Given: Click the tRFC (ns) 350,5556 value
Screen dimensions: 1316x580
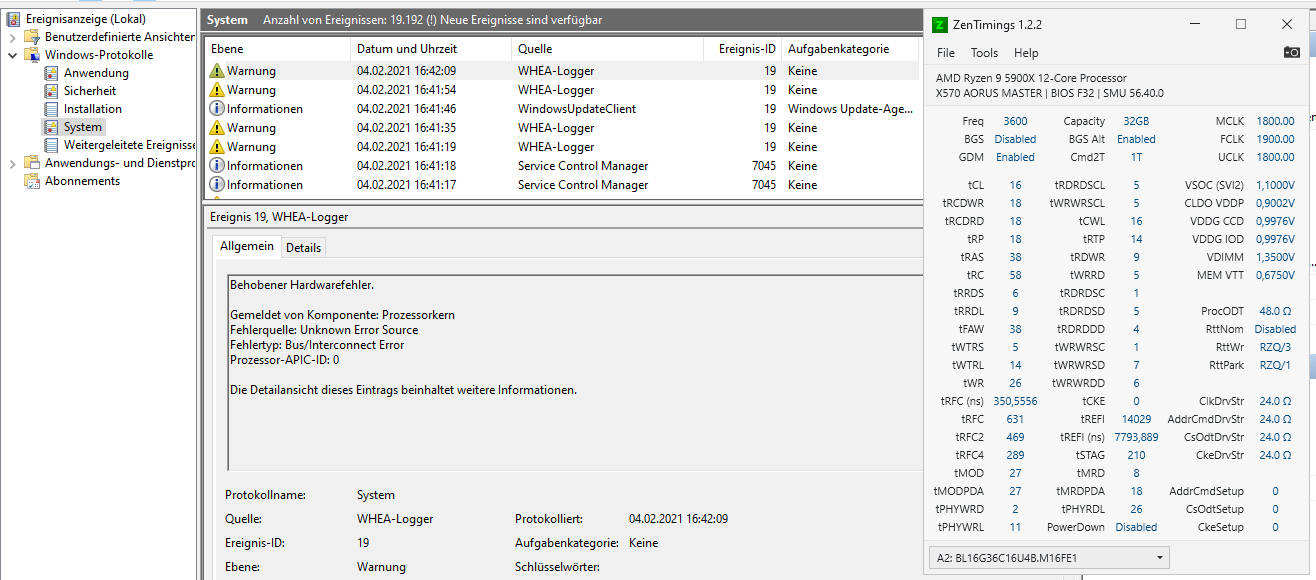Looking at the screenshot, I should click(1015, 401).
